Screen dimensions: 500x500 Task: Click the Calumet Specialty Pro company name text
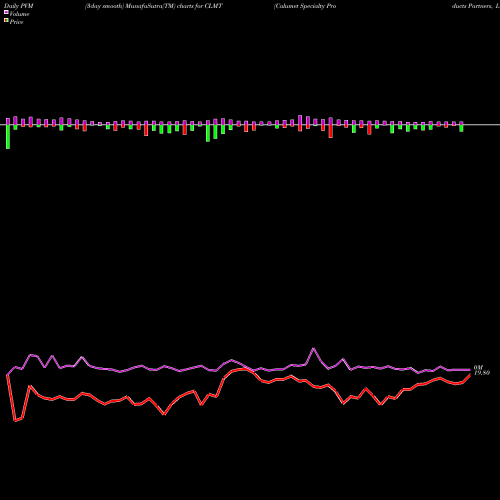coord(305,6)
